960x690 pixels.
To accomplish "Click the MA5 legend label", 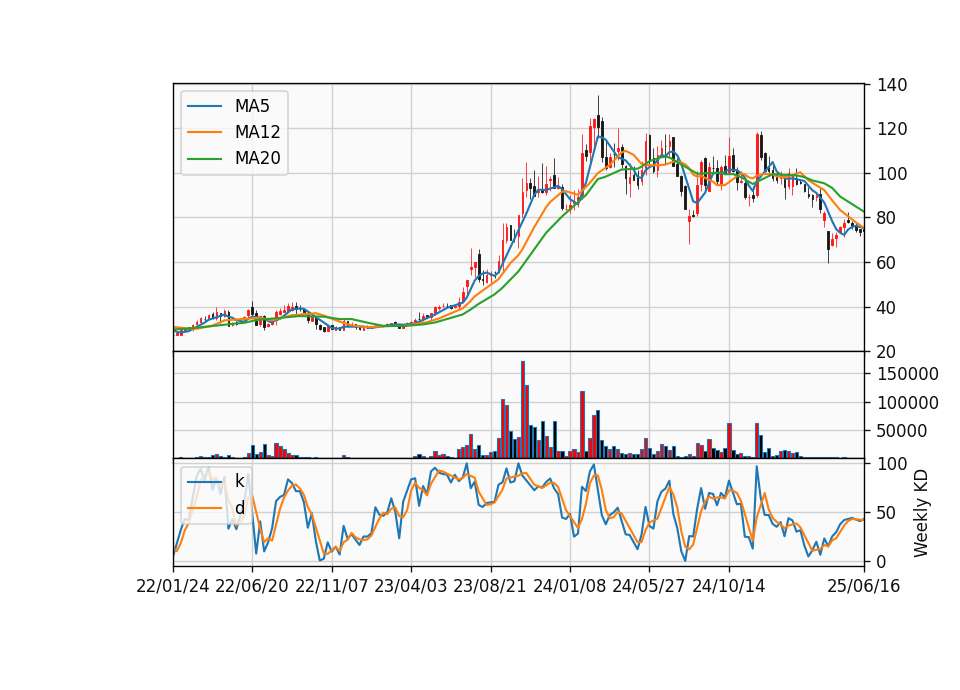I will click(x=252, y=106).
